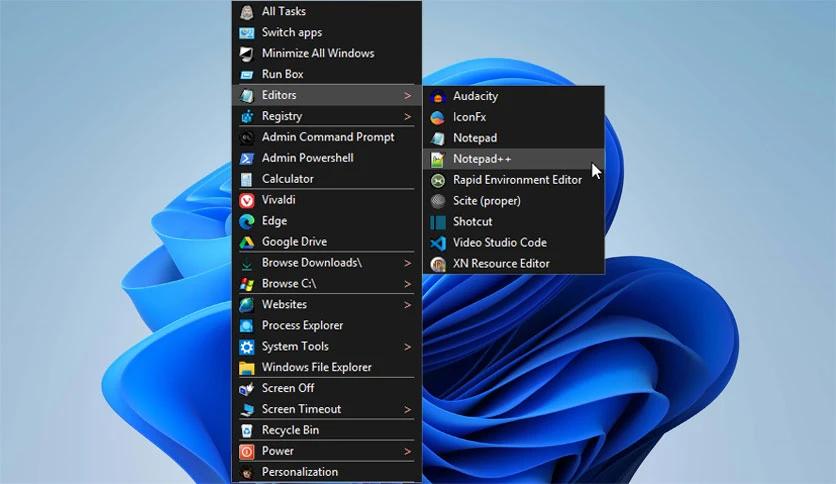Click the Video Studio Code icon
The image size is (836, 484).
(x=438, y=243)
